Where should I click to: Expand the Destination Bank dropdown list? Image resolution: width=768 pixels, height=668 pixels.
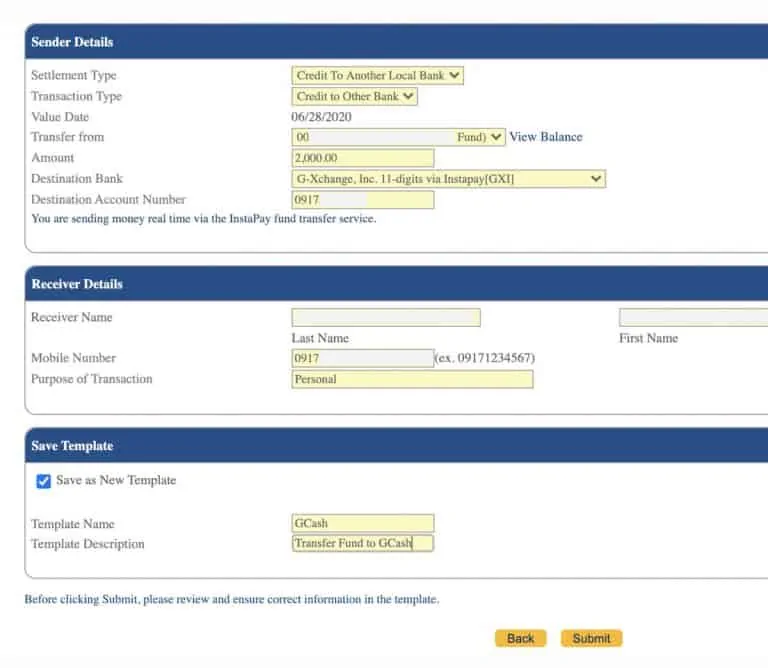448,179
